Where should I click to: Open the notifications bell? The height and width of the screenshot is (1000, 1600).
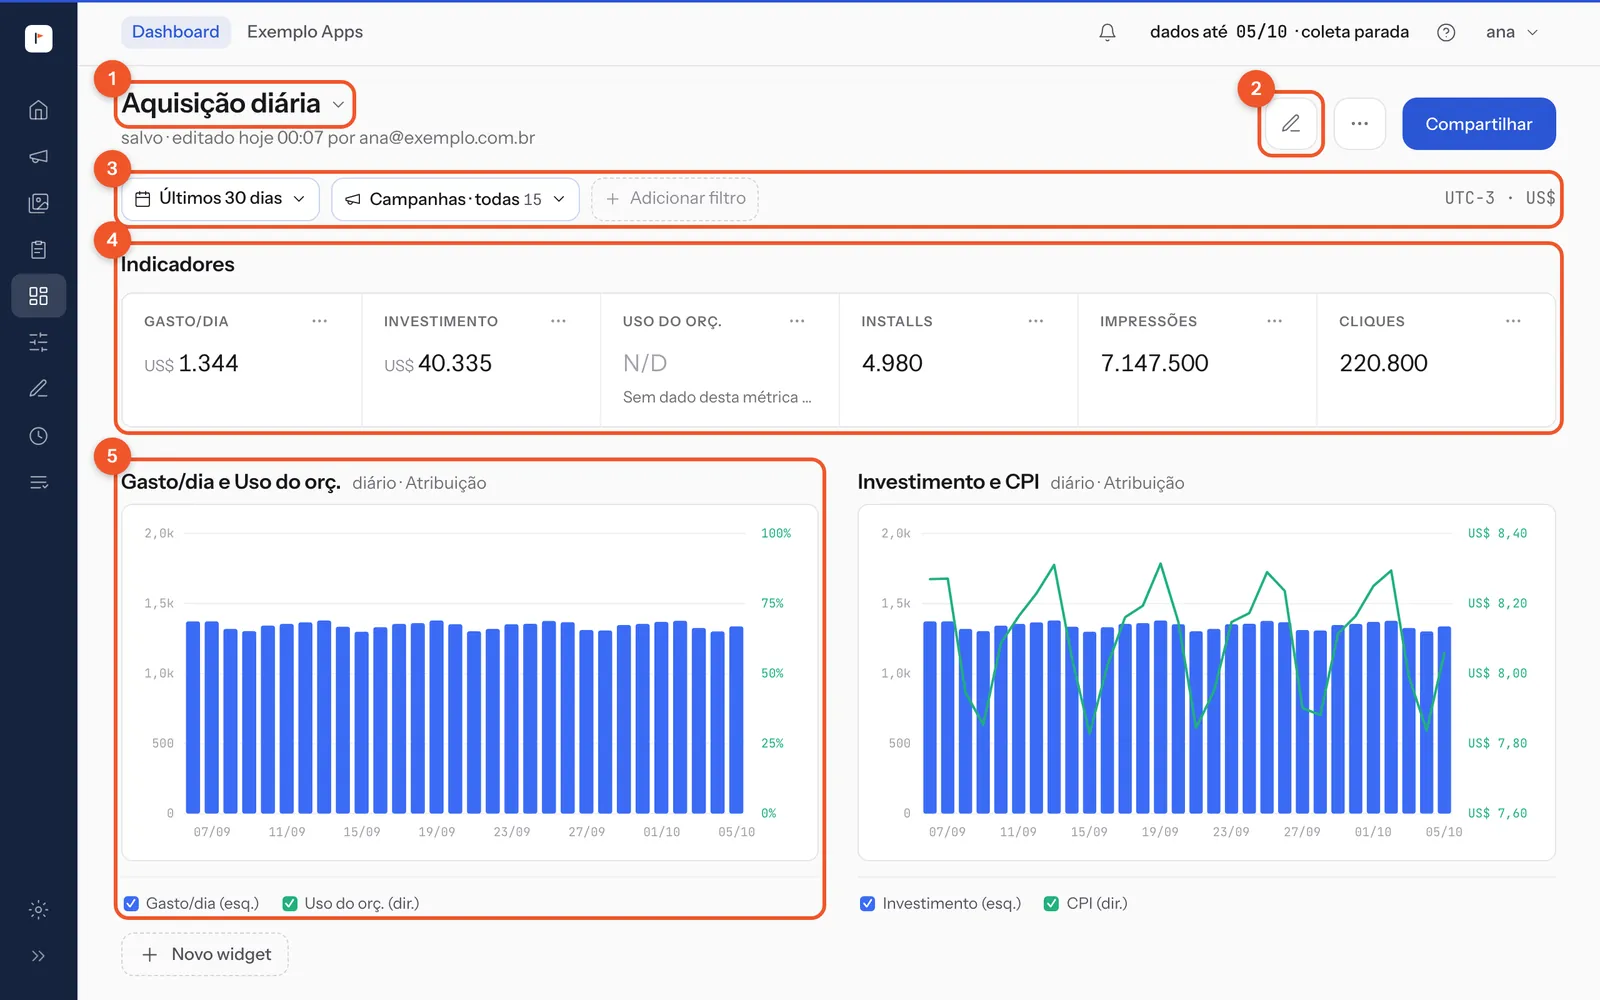point(1107,32)
